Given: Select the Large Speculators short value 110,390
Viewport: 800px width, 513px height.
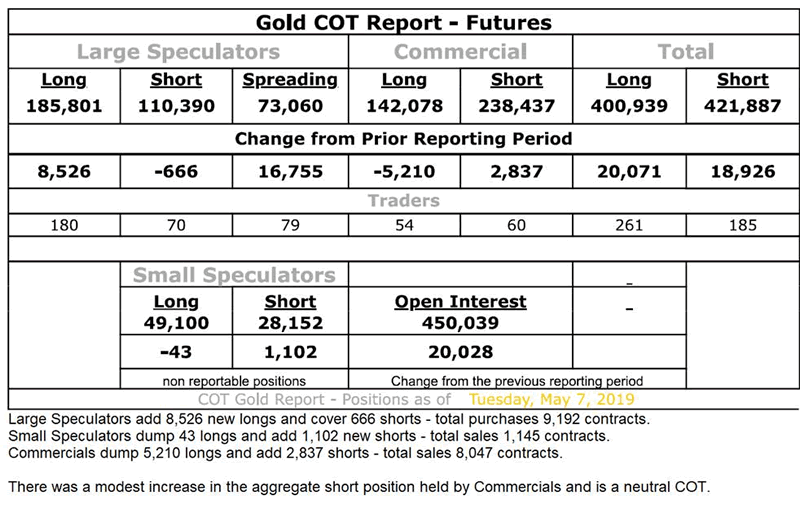Looking at the screenshot, I should click(x=176, y=105).
